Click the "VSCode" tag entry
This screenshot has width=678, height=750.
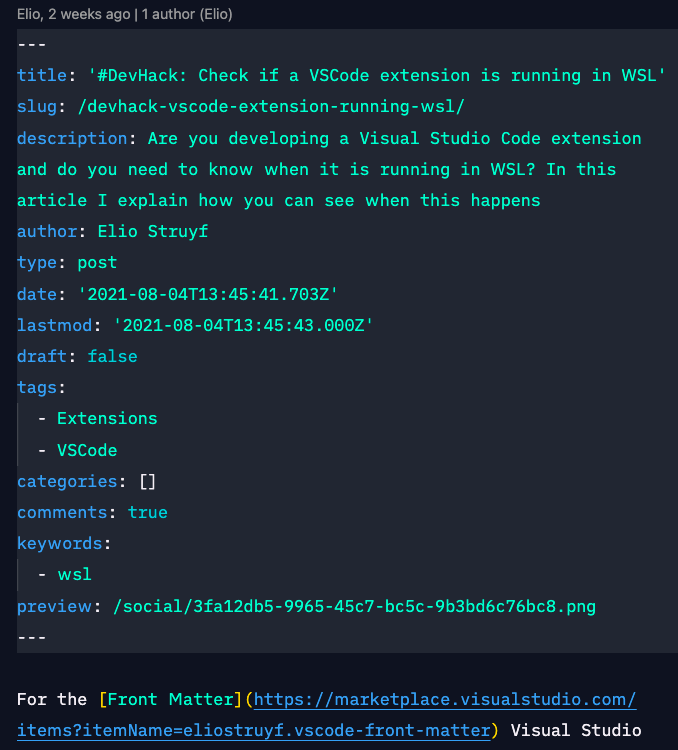click(87, 450)
